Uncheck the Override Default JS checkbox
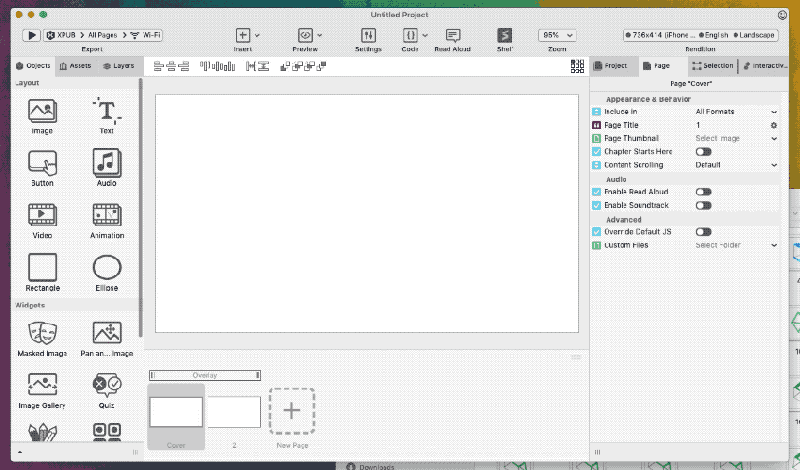Viewport: 800px width, 470px height. [596, 232]
